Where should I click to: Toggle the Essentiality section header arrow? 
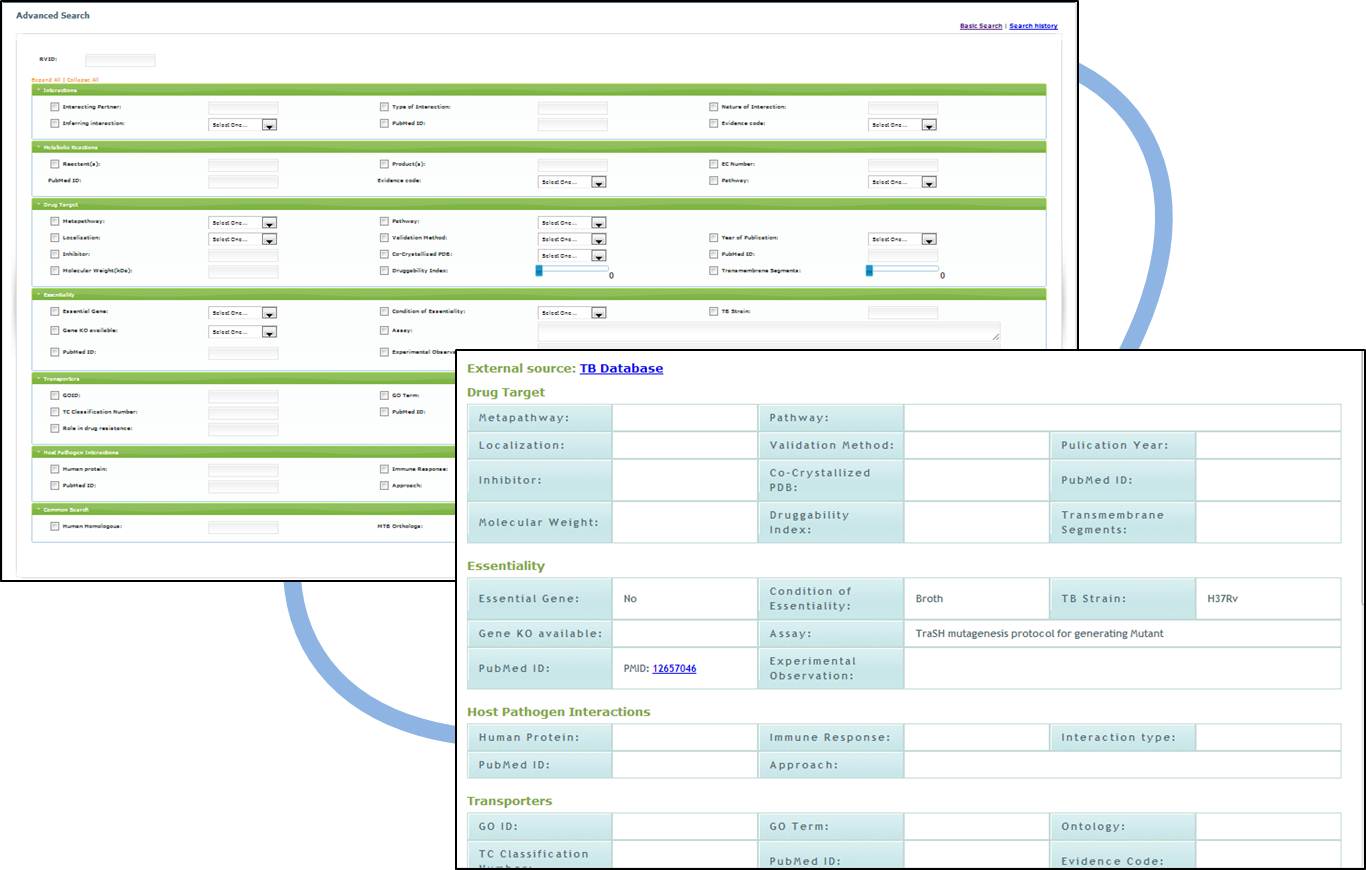point(37,295)
